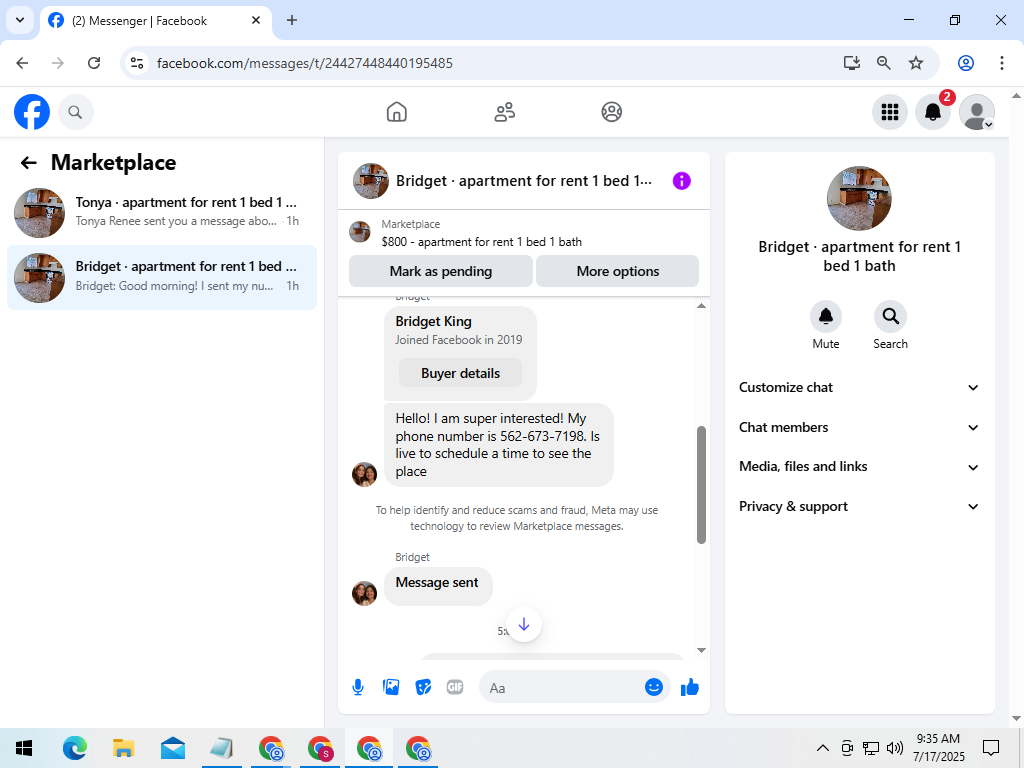
Task: Expand Media, files and links section
Action: (x=859, y=467)
